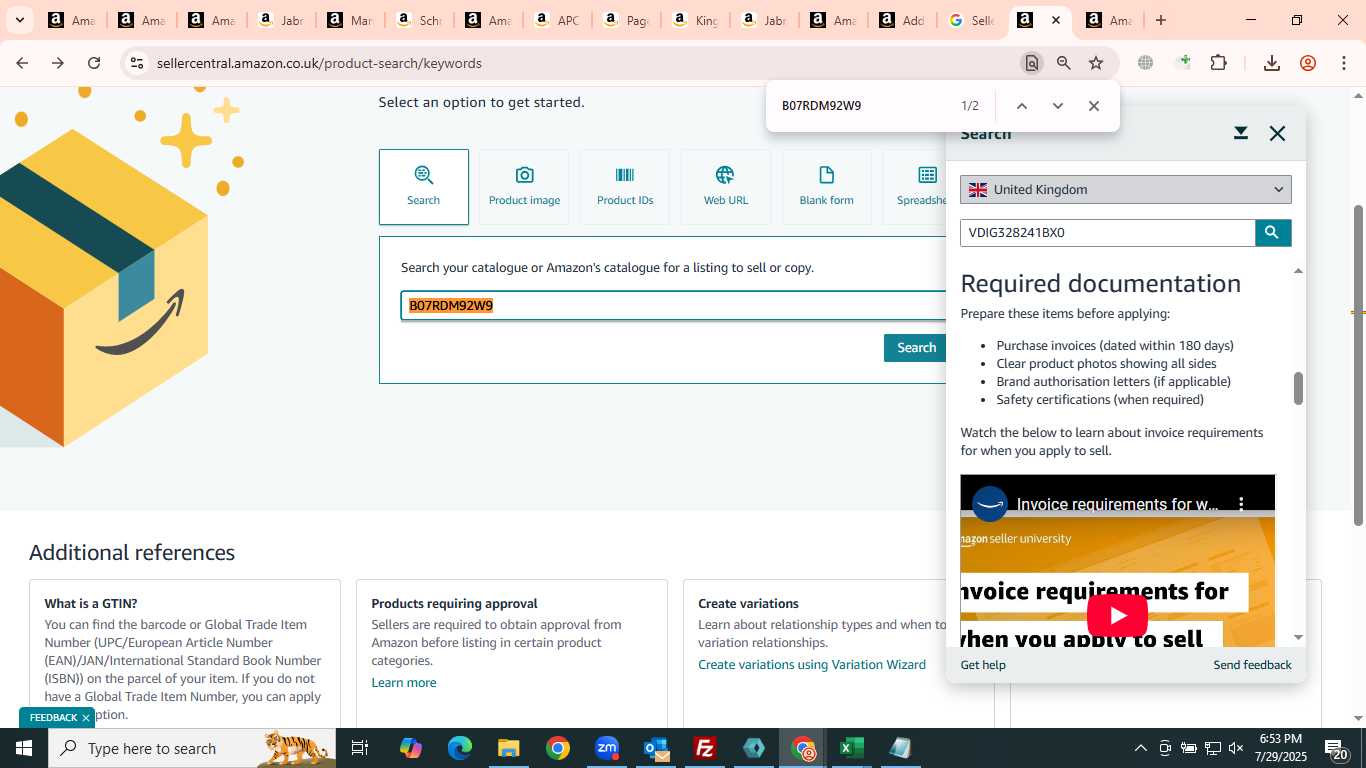Open Create variations using Variation Wizard link

[x=812, y=665]
